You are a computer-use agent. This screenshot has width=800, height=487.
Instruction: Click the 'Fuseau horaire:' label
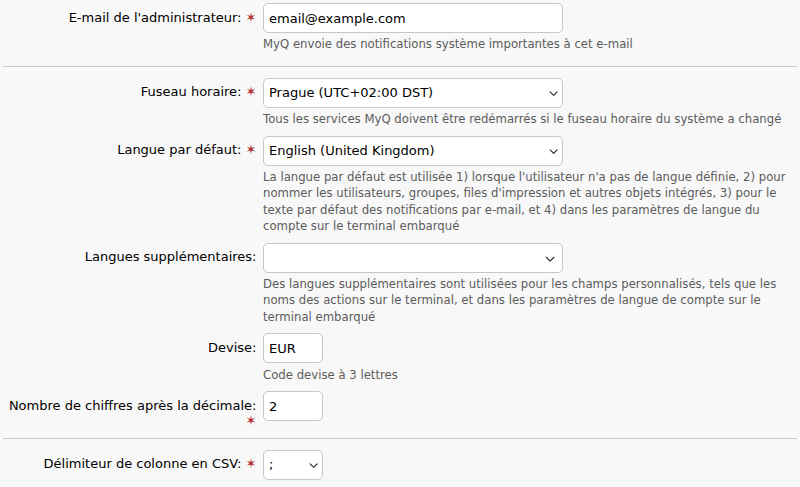191,92
